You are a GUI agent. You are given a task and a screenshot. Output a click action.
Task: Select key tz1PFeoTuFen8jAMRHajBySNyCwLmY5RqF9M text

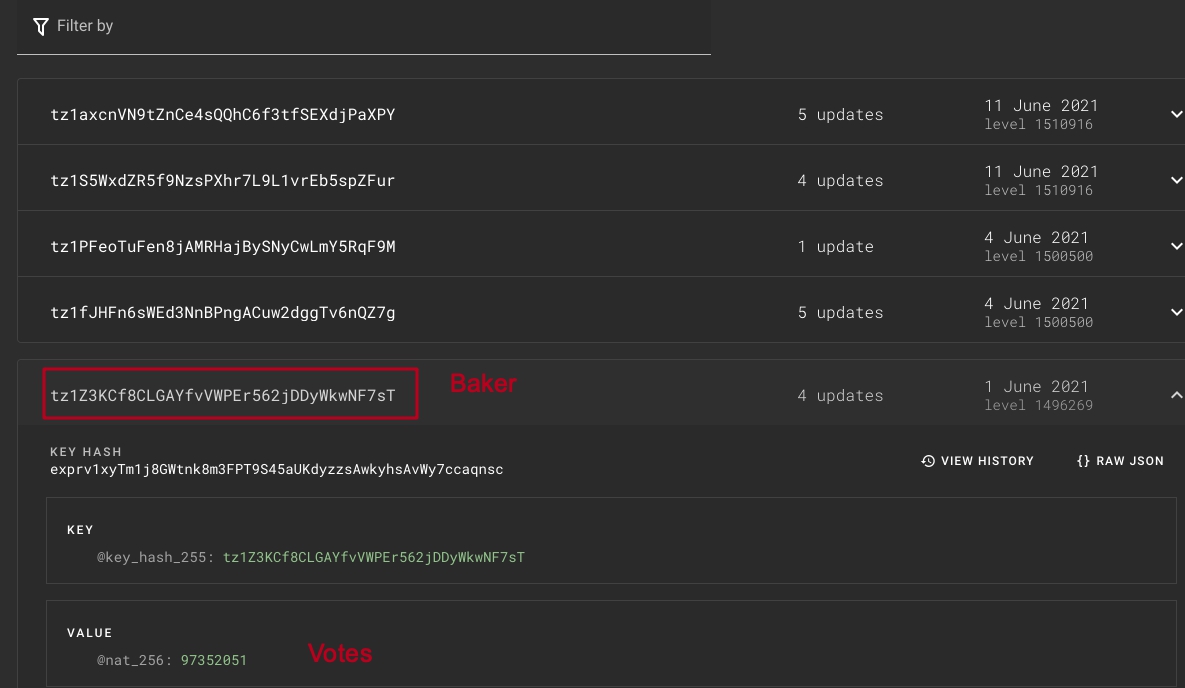click(x=223, y=246)
